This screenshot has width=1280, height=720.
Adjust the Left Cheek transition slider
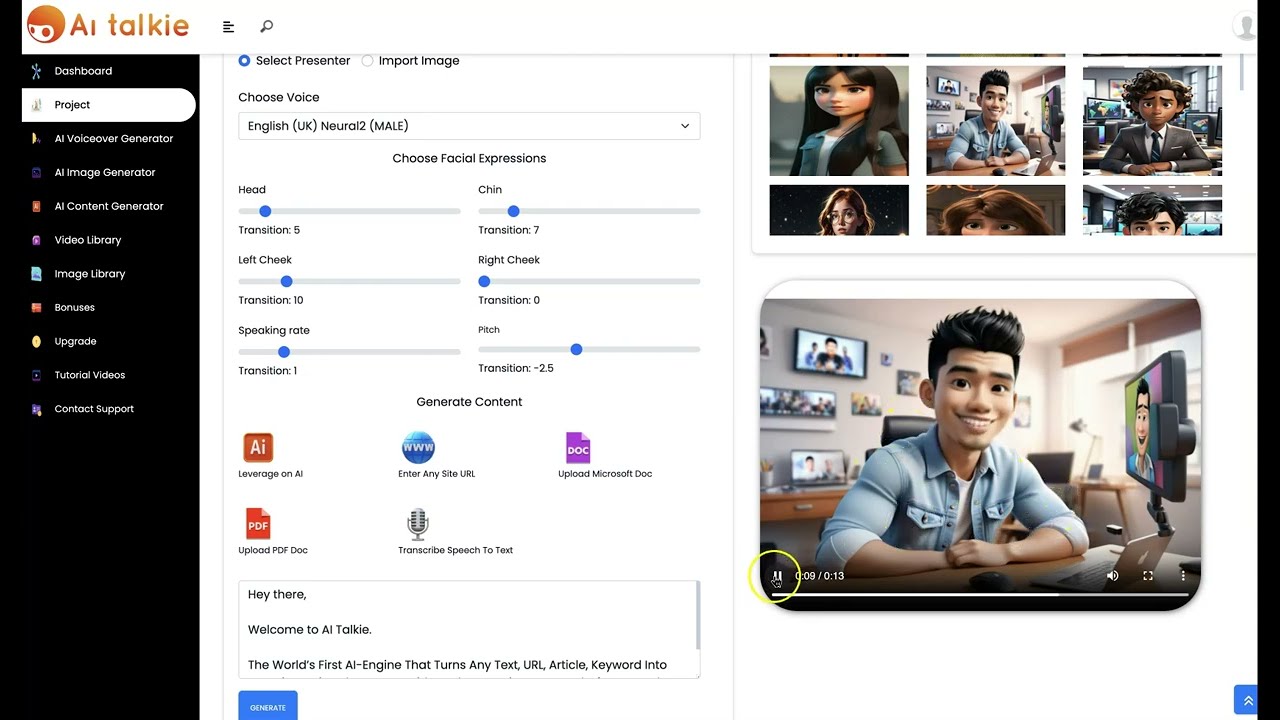point(349,281)
